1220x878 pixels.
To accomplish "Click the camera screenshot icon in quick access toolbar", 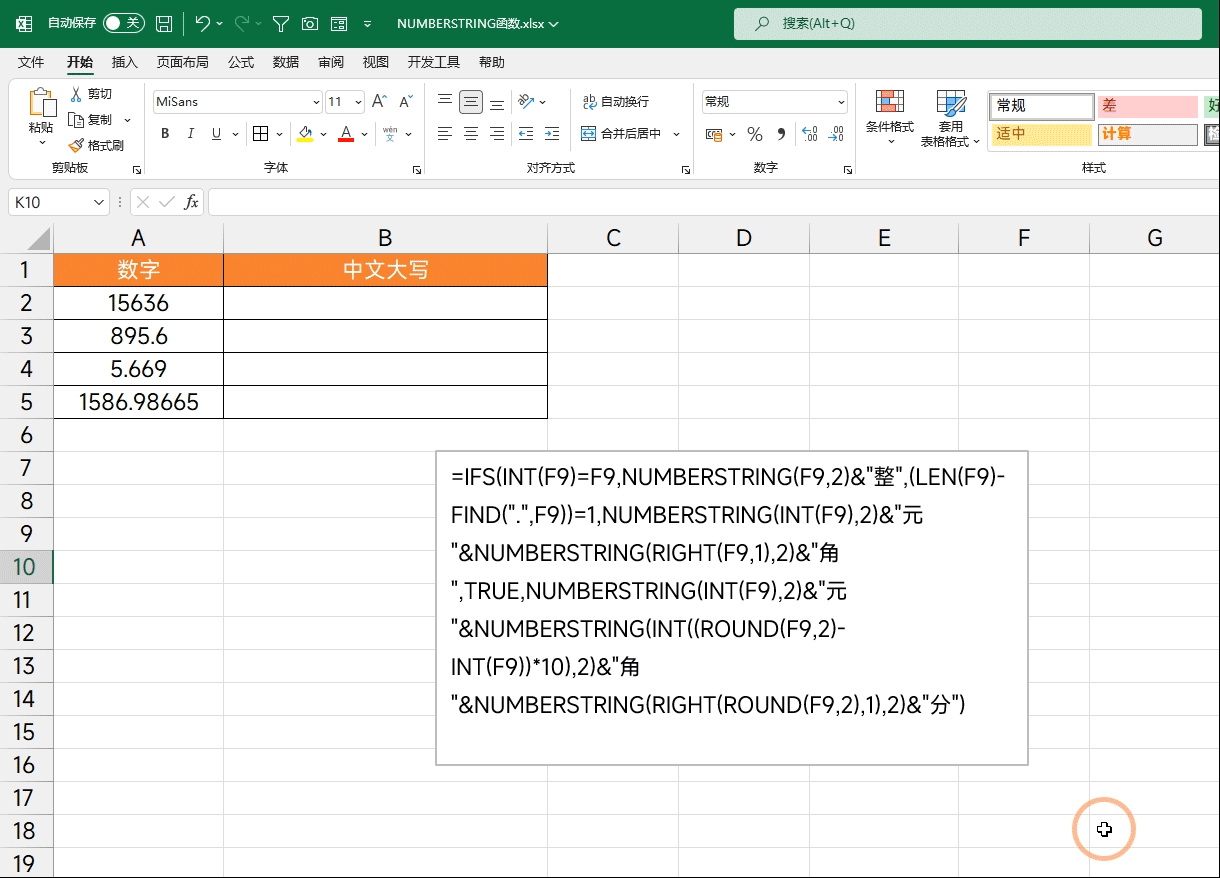I will [310, 23].
